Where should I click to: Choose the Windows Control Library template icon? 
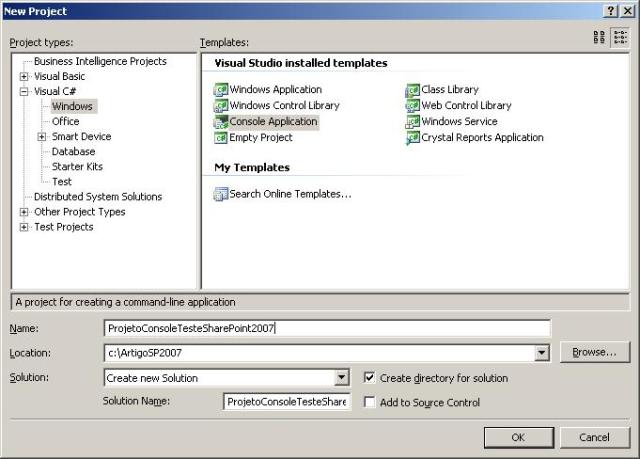click(221, 106)
